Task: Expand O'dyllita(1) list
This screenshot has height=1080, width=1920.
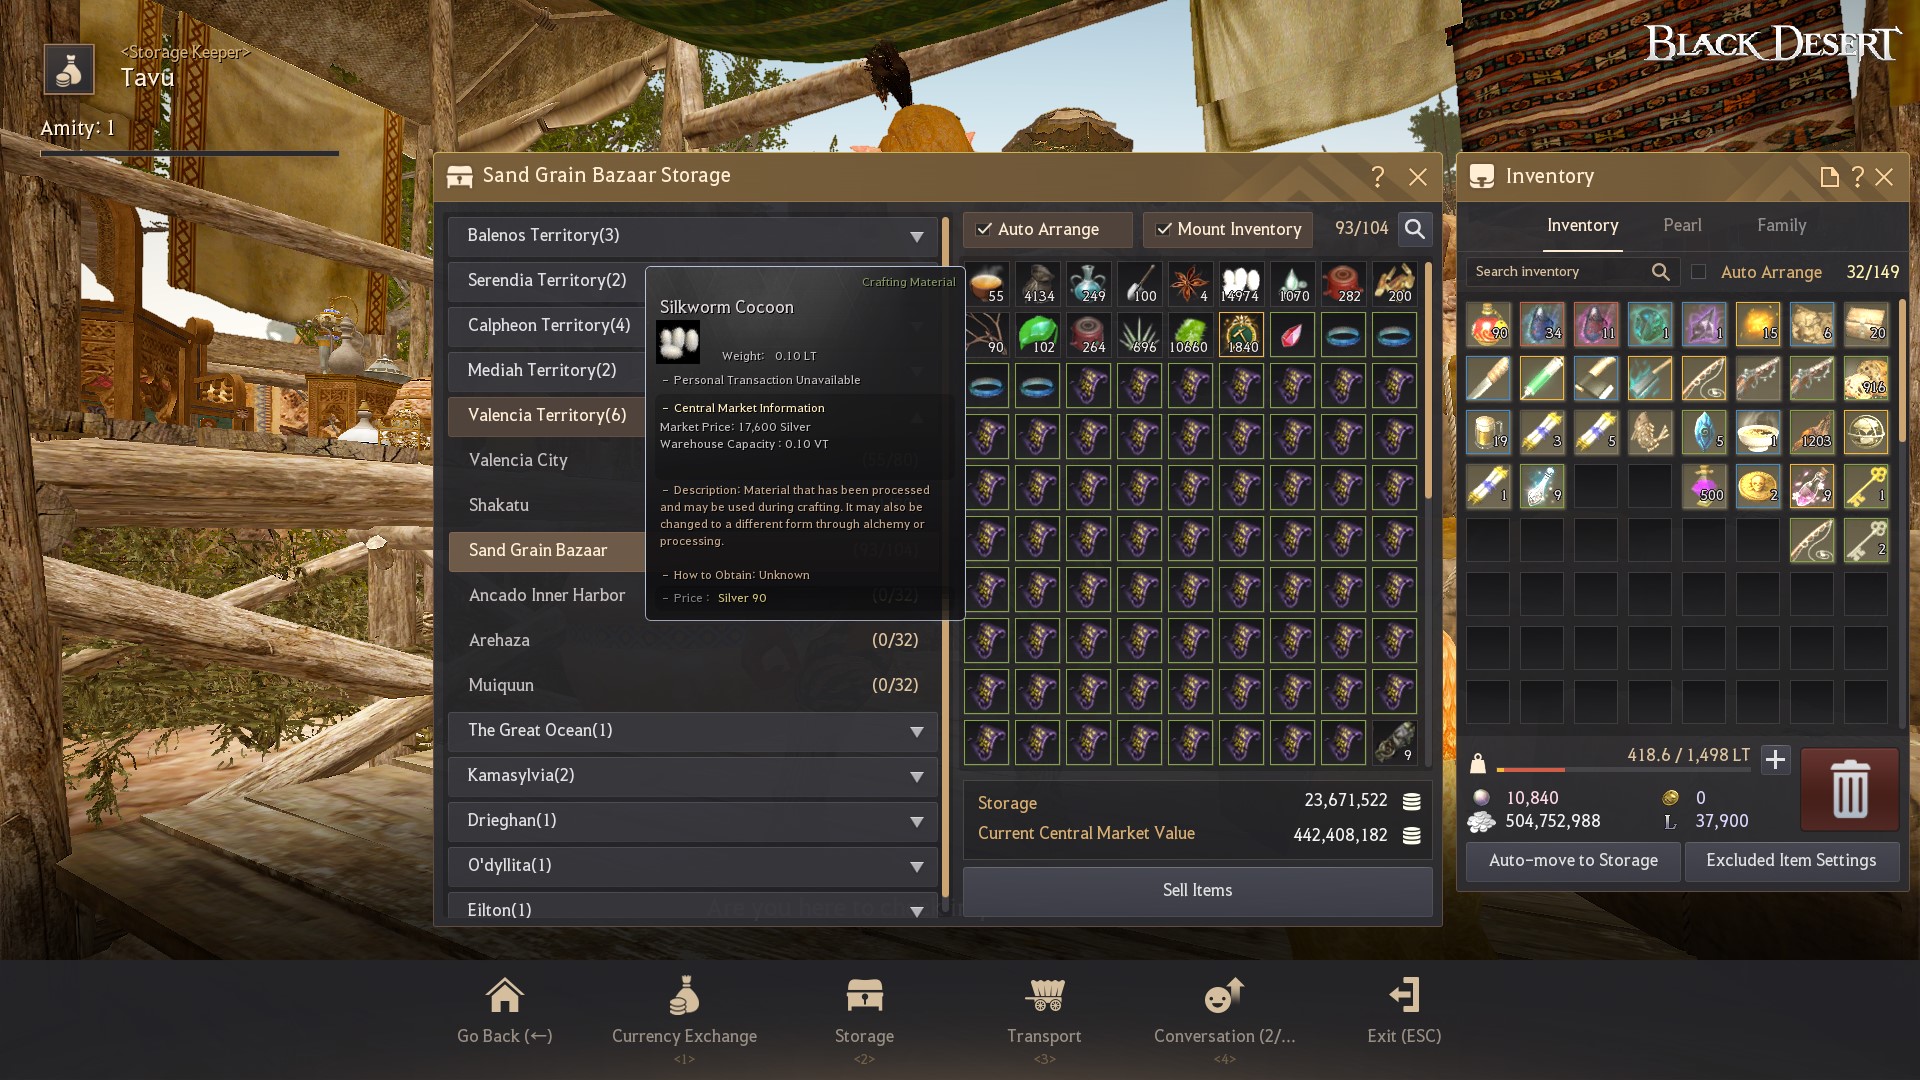Action: 692,866
